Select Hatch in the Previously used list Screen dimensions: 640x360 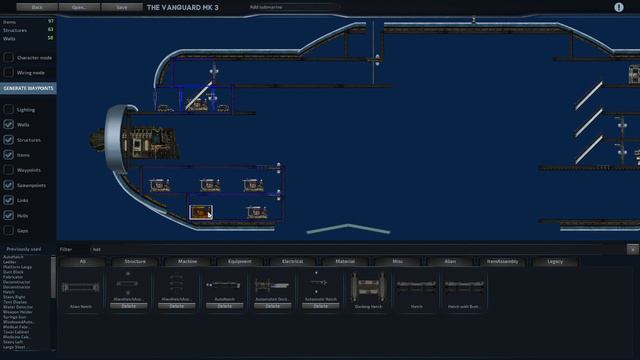[x=9, y=292]
